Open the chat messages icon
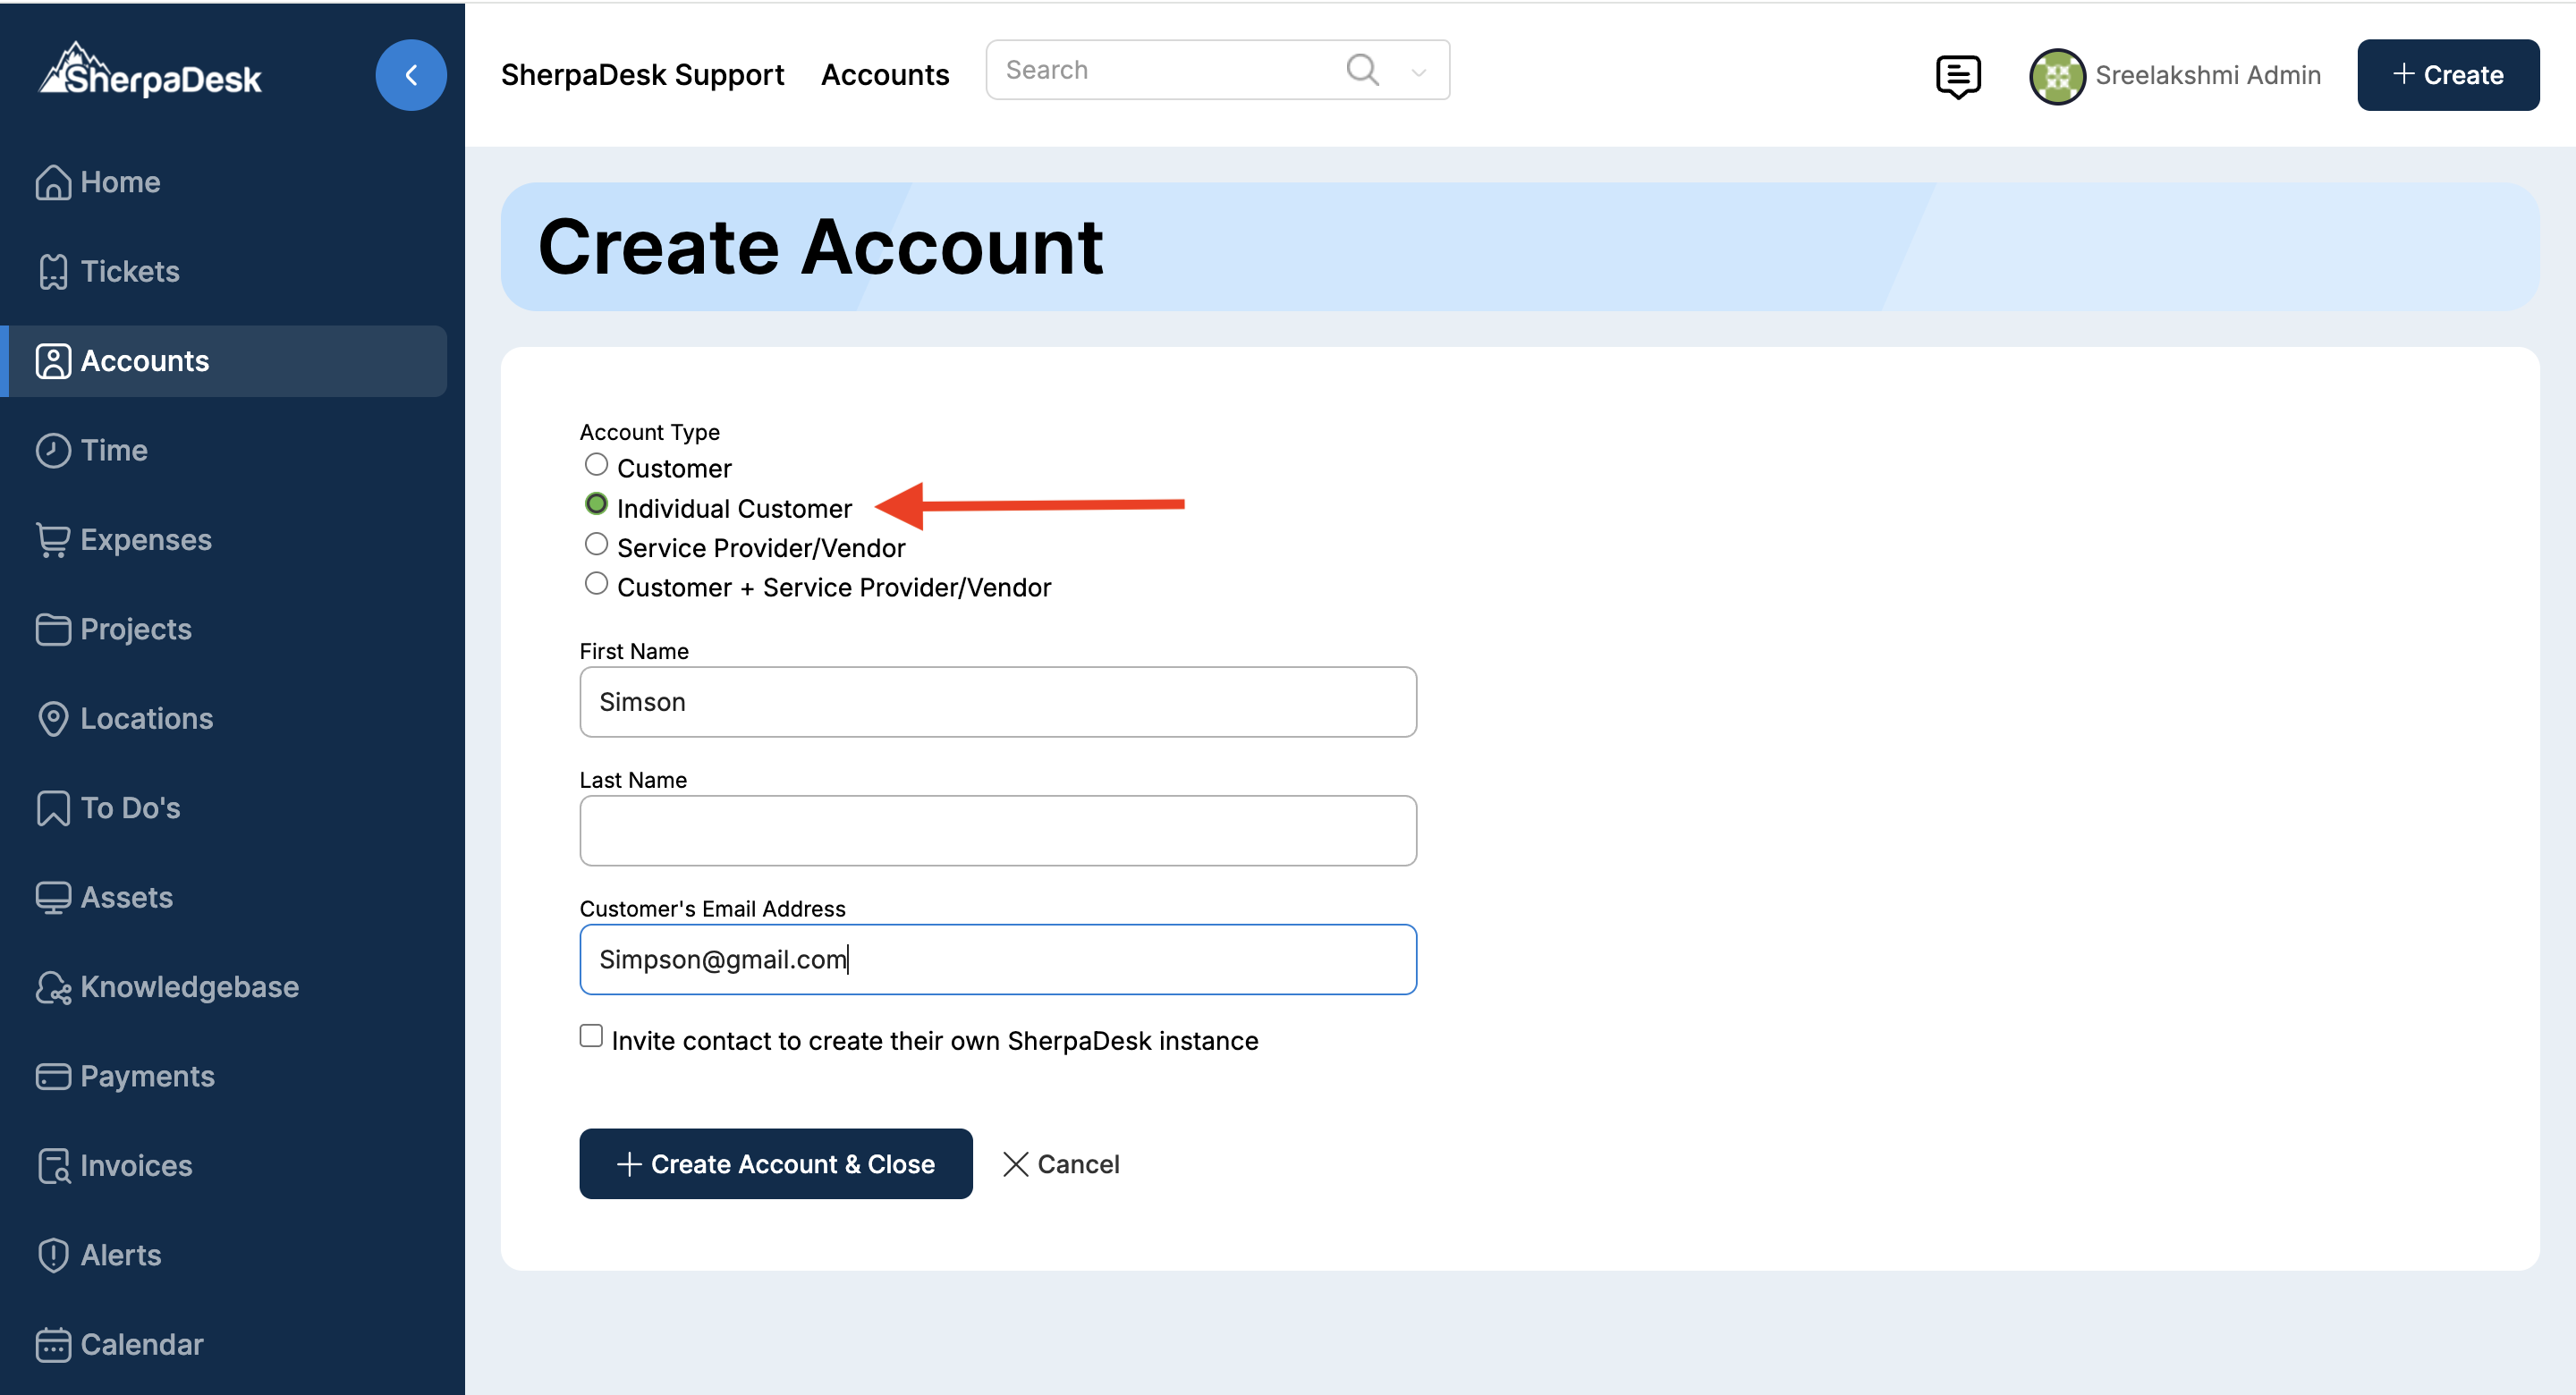 (x=1957, y=76)
